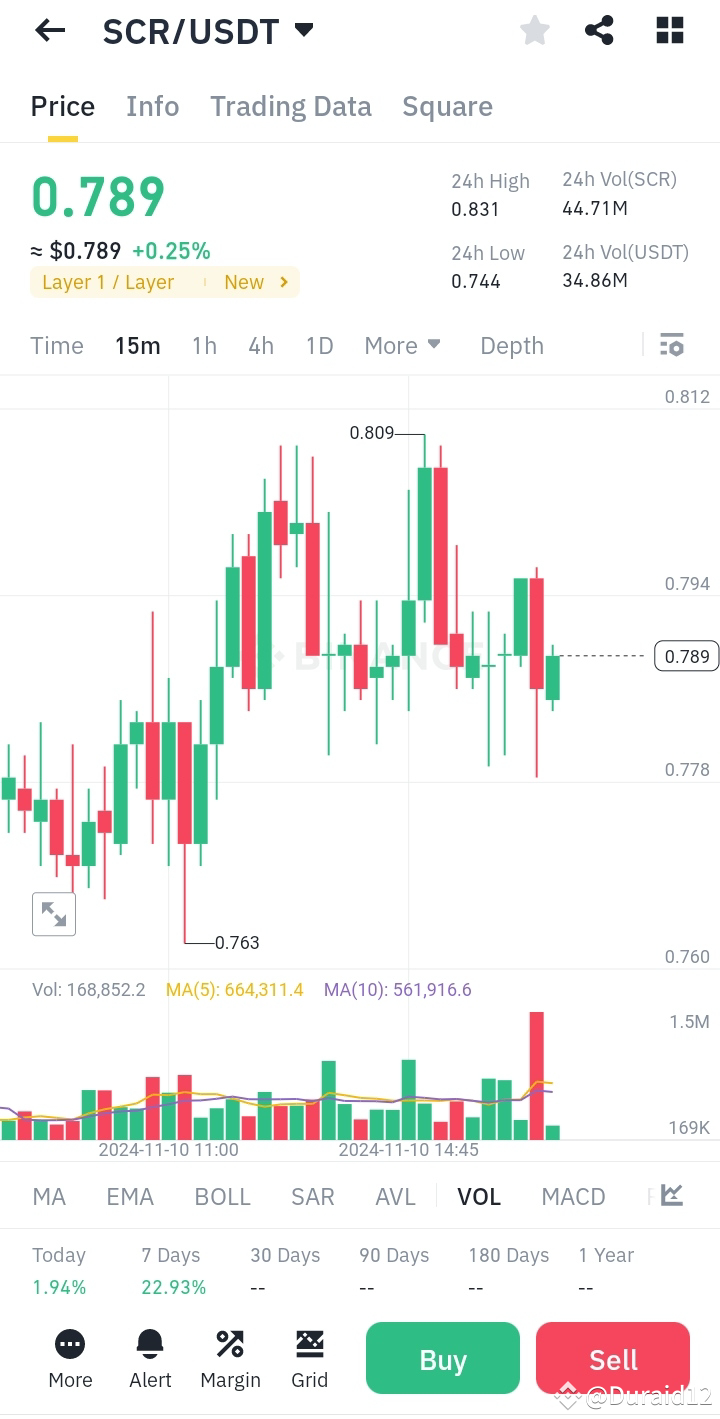Viewport: 720px width, 1419px height.
Task: Select the share icon to share chart
Action: pyautogui.click(x=599, y=30)
